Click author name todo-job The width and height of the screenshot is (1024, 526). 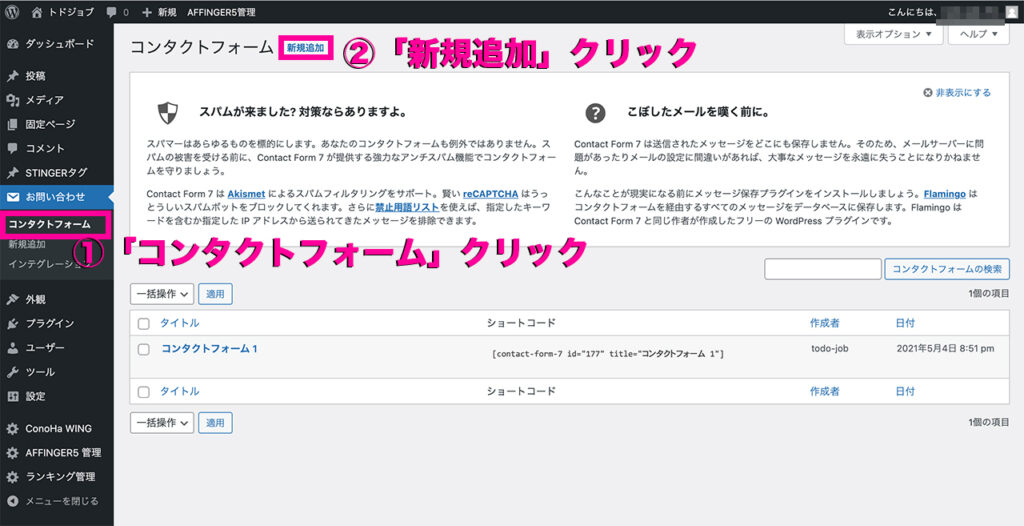point(829,348)
